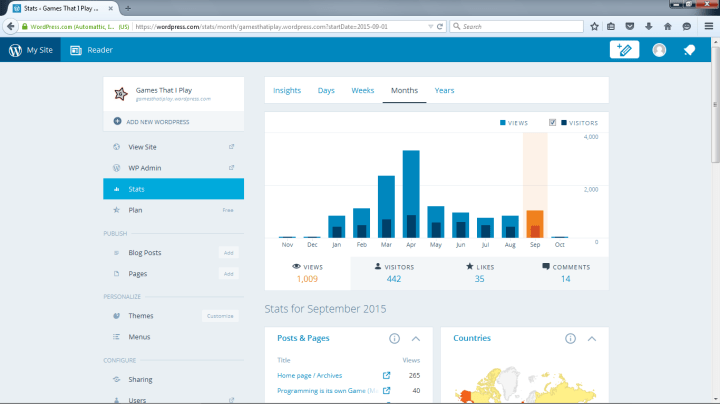The width and height of the screenshot is (720, 404).
Task: Click the April bar in the chart
Action: coord(411,194)
